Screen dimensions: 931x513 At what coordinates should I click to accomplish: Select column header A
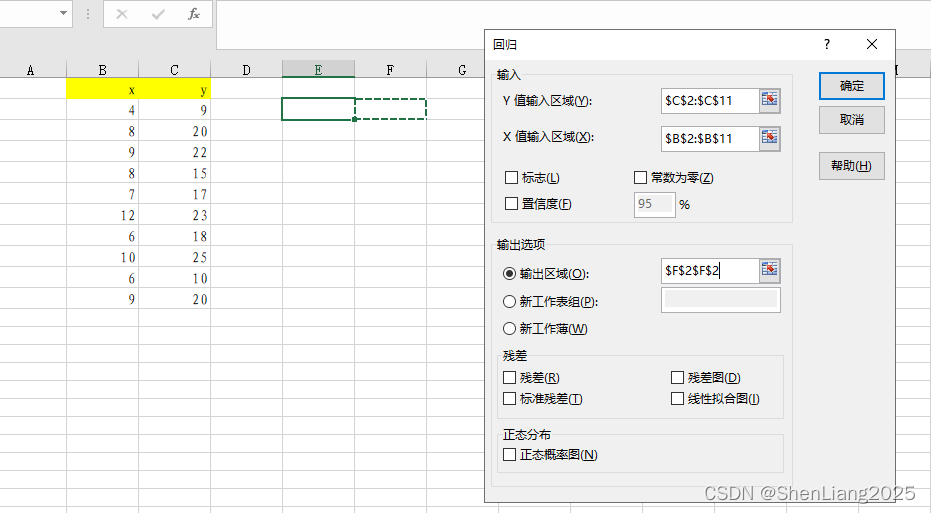(x=31, y=70)
